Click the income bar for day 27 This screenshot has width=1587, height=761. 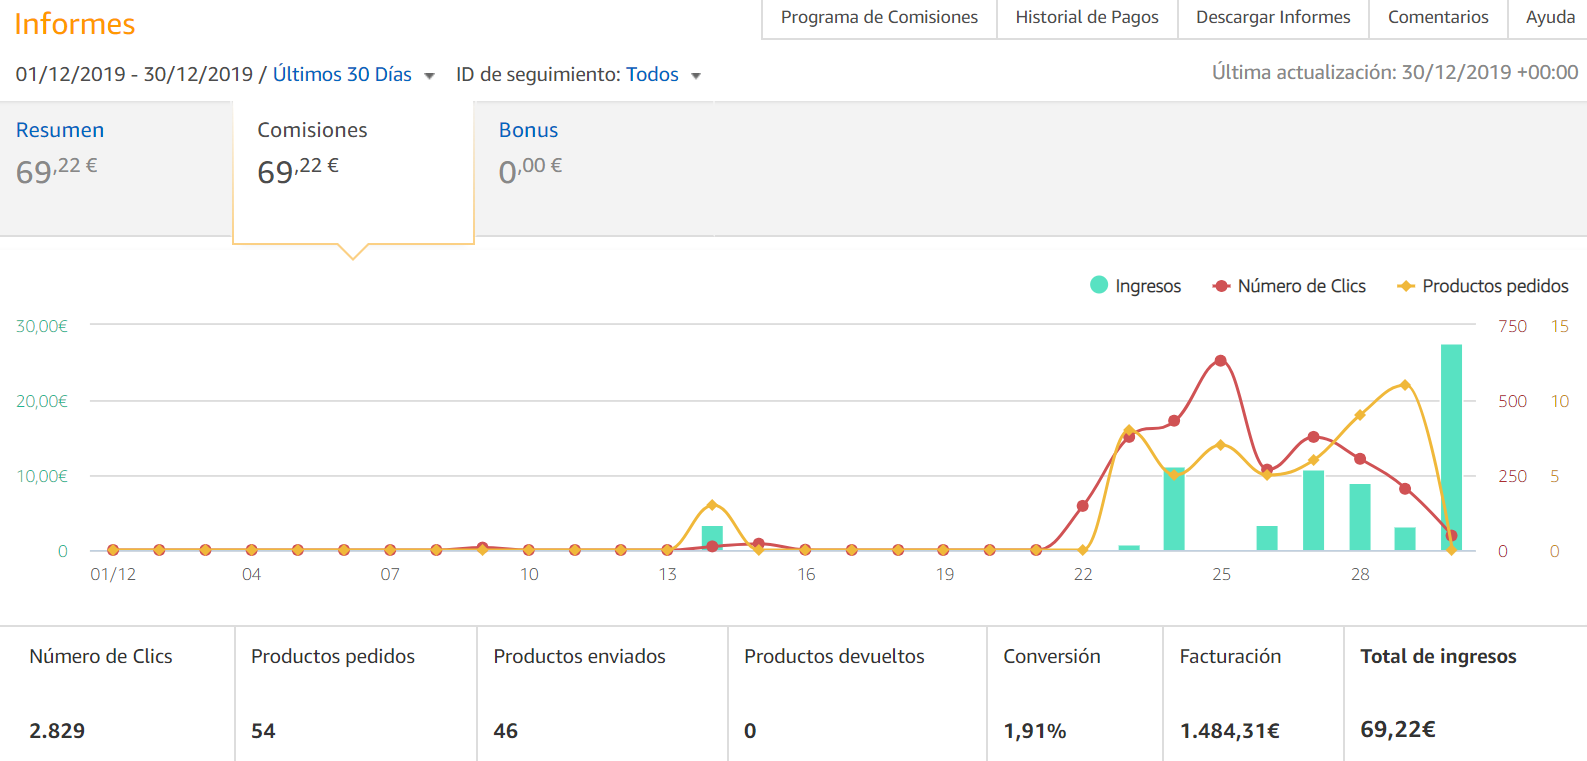coord(1313,510)
